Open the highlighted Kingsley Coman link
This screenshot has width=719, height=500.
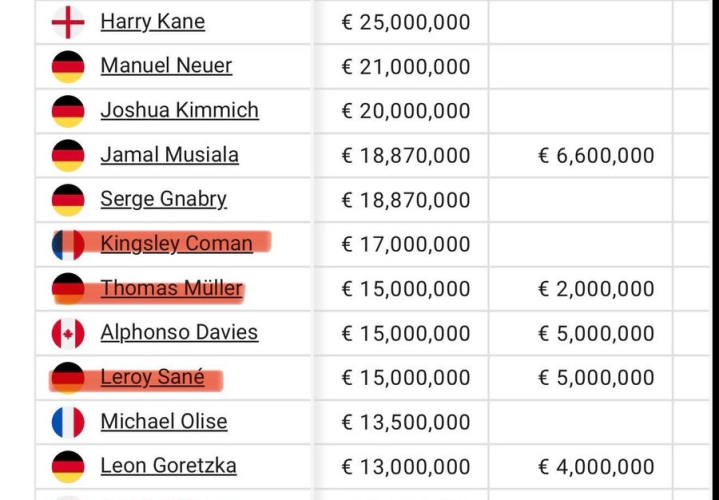tap(177, 243)
